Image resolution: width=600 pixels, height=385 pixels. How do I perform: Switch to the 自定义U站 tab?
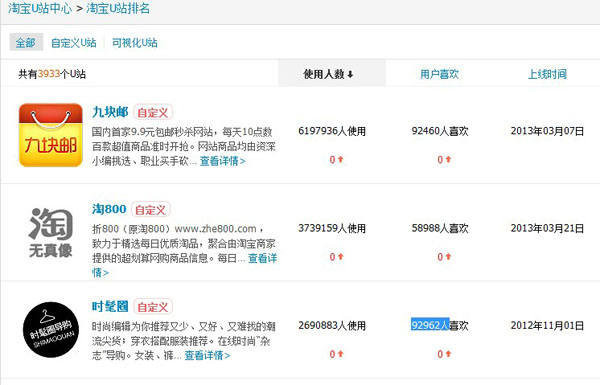[74, 42]
